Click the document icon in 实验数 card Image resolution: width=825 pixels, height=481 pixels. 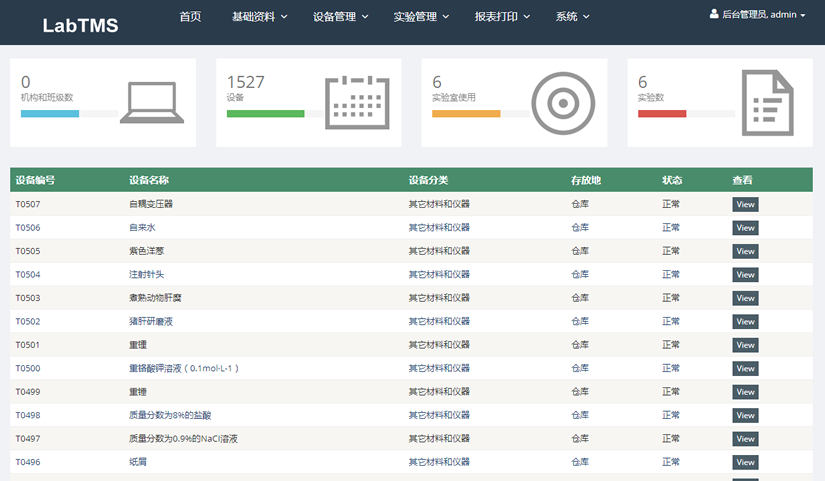(x=768, y=103)
